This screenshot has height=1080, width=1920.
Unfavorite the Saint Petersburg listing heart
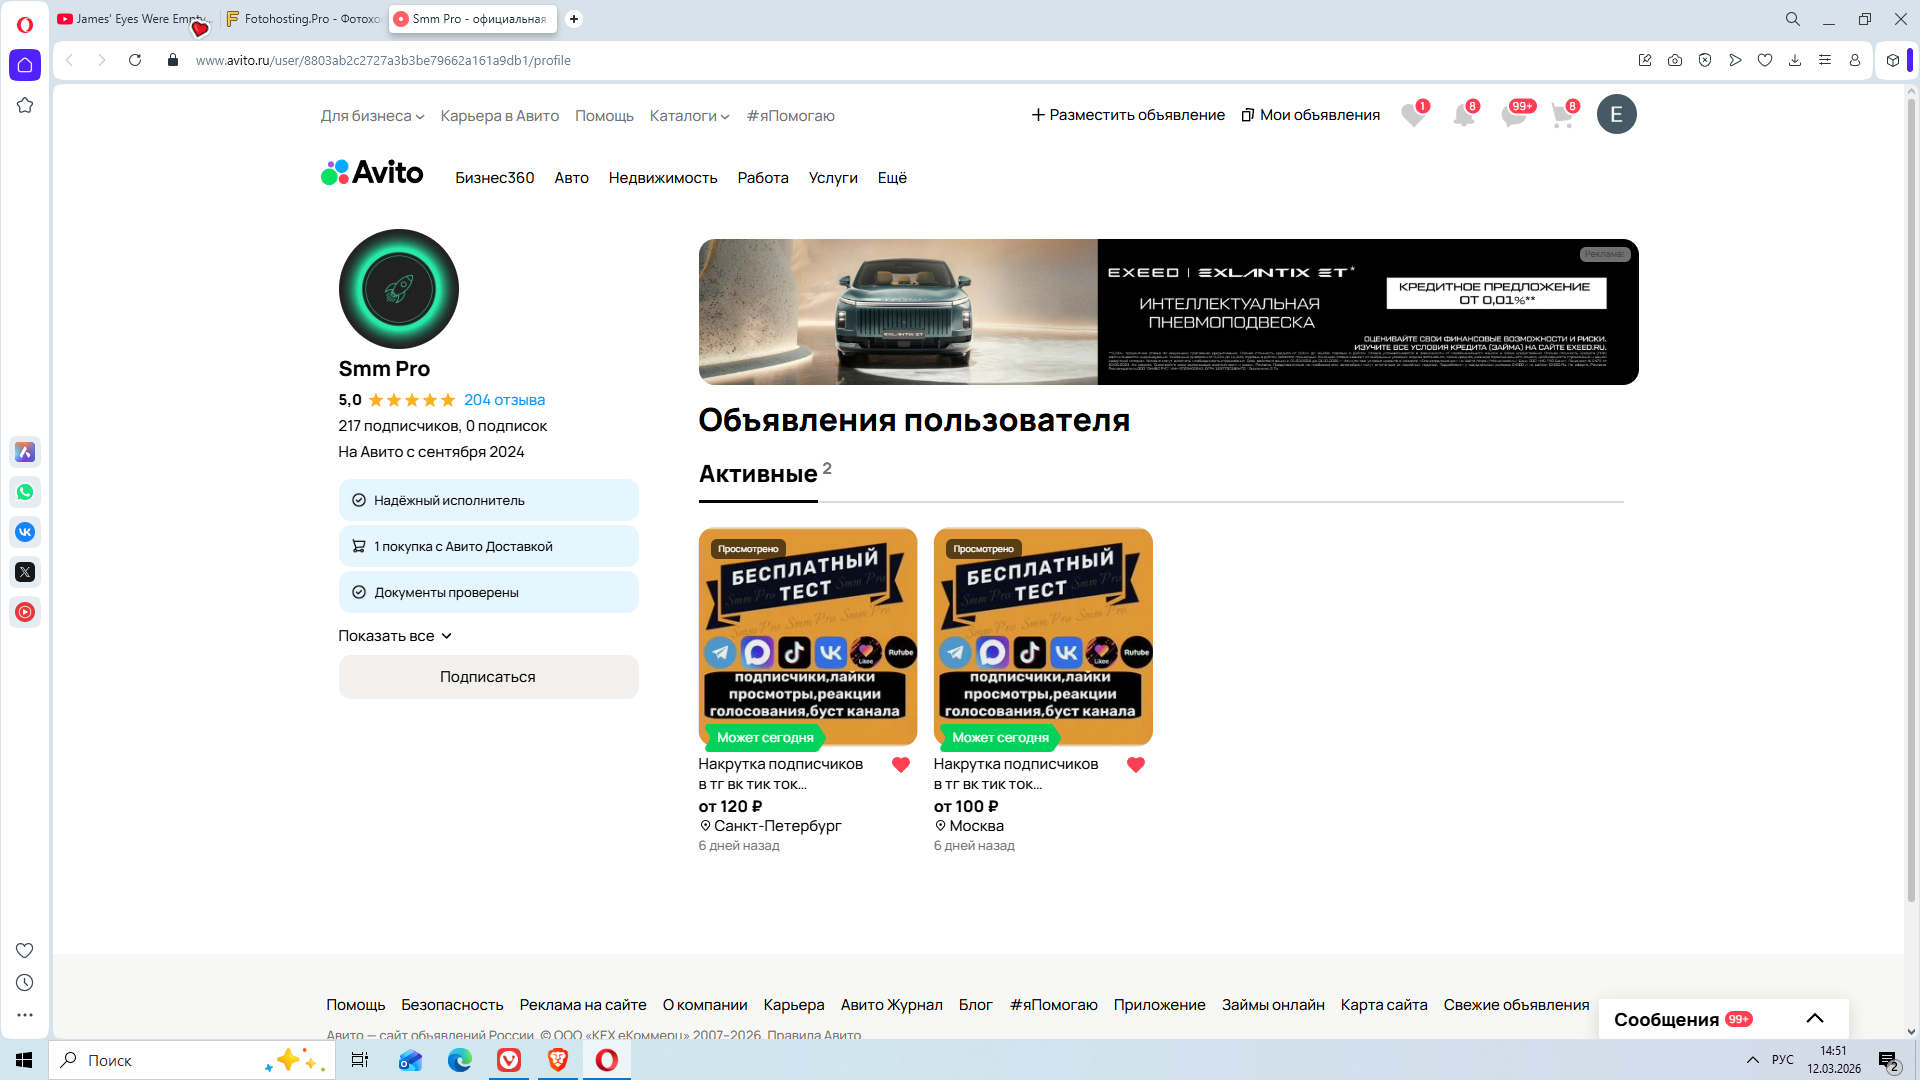[x=900, y=765]
